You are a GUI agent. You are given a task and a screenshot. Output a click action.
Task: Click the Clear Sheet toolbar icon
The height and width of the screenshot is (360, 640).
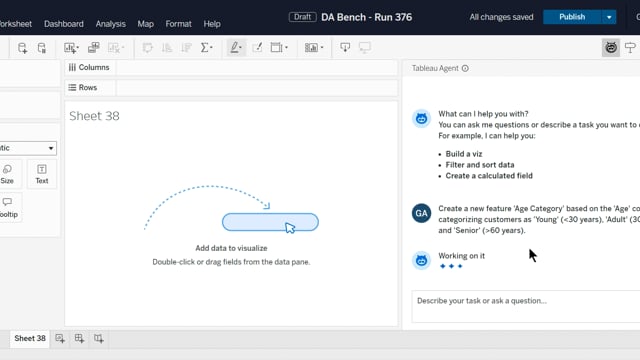coord(113,48)
